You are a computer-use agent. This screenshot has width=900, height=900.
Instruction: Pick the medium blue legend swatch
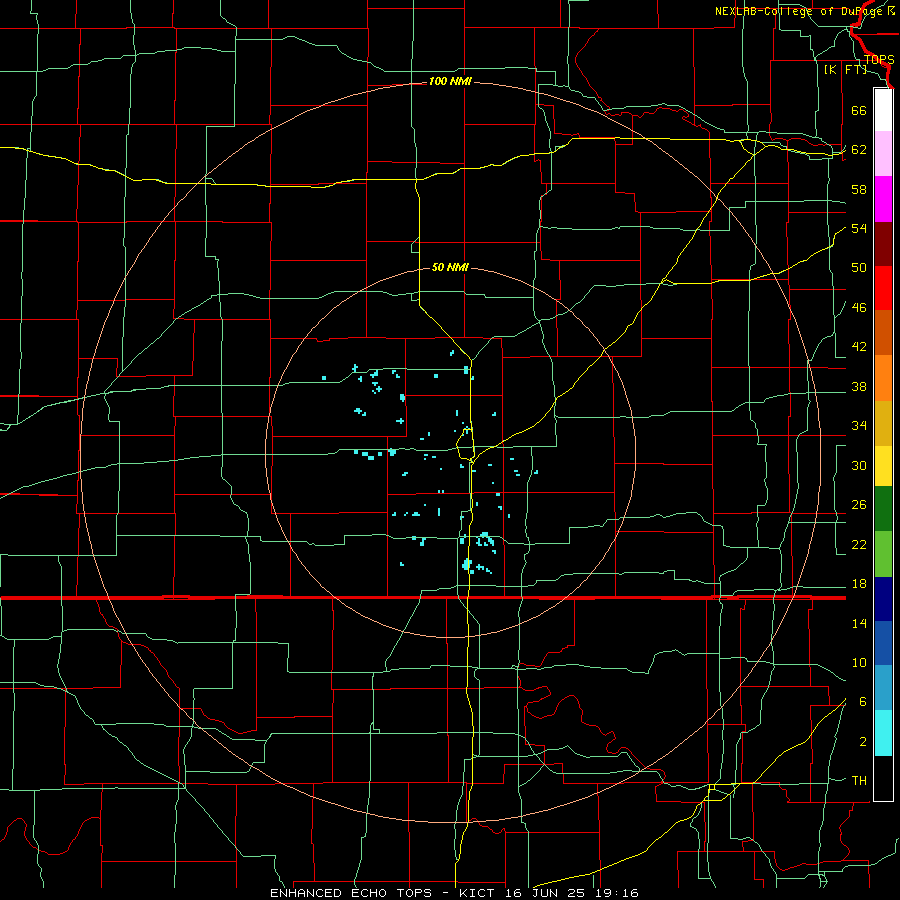coord(883,643)
